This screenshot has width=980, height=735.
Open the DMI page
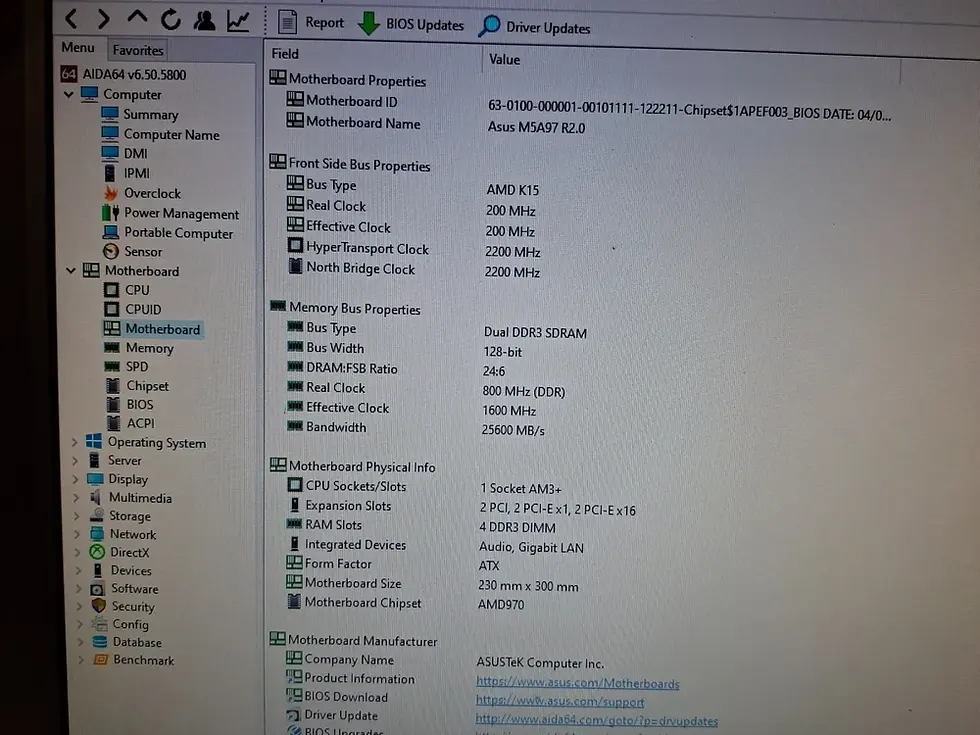(124, 153)
